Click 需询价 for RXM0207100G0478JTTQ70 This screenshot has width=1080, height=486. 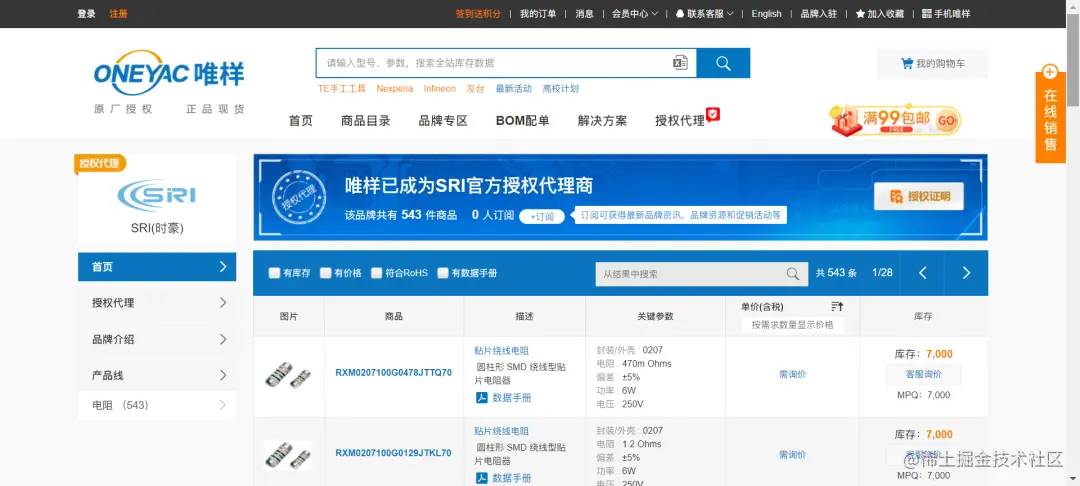pos(792,374)
